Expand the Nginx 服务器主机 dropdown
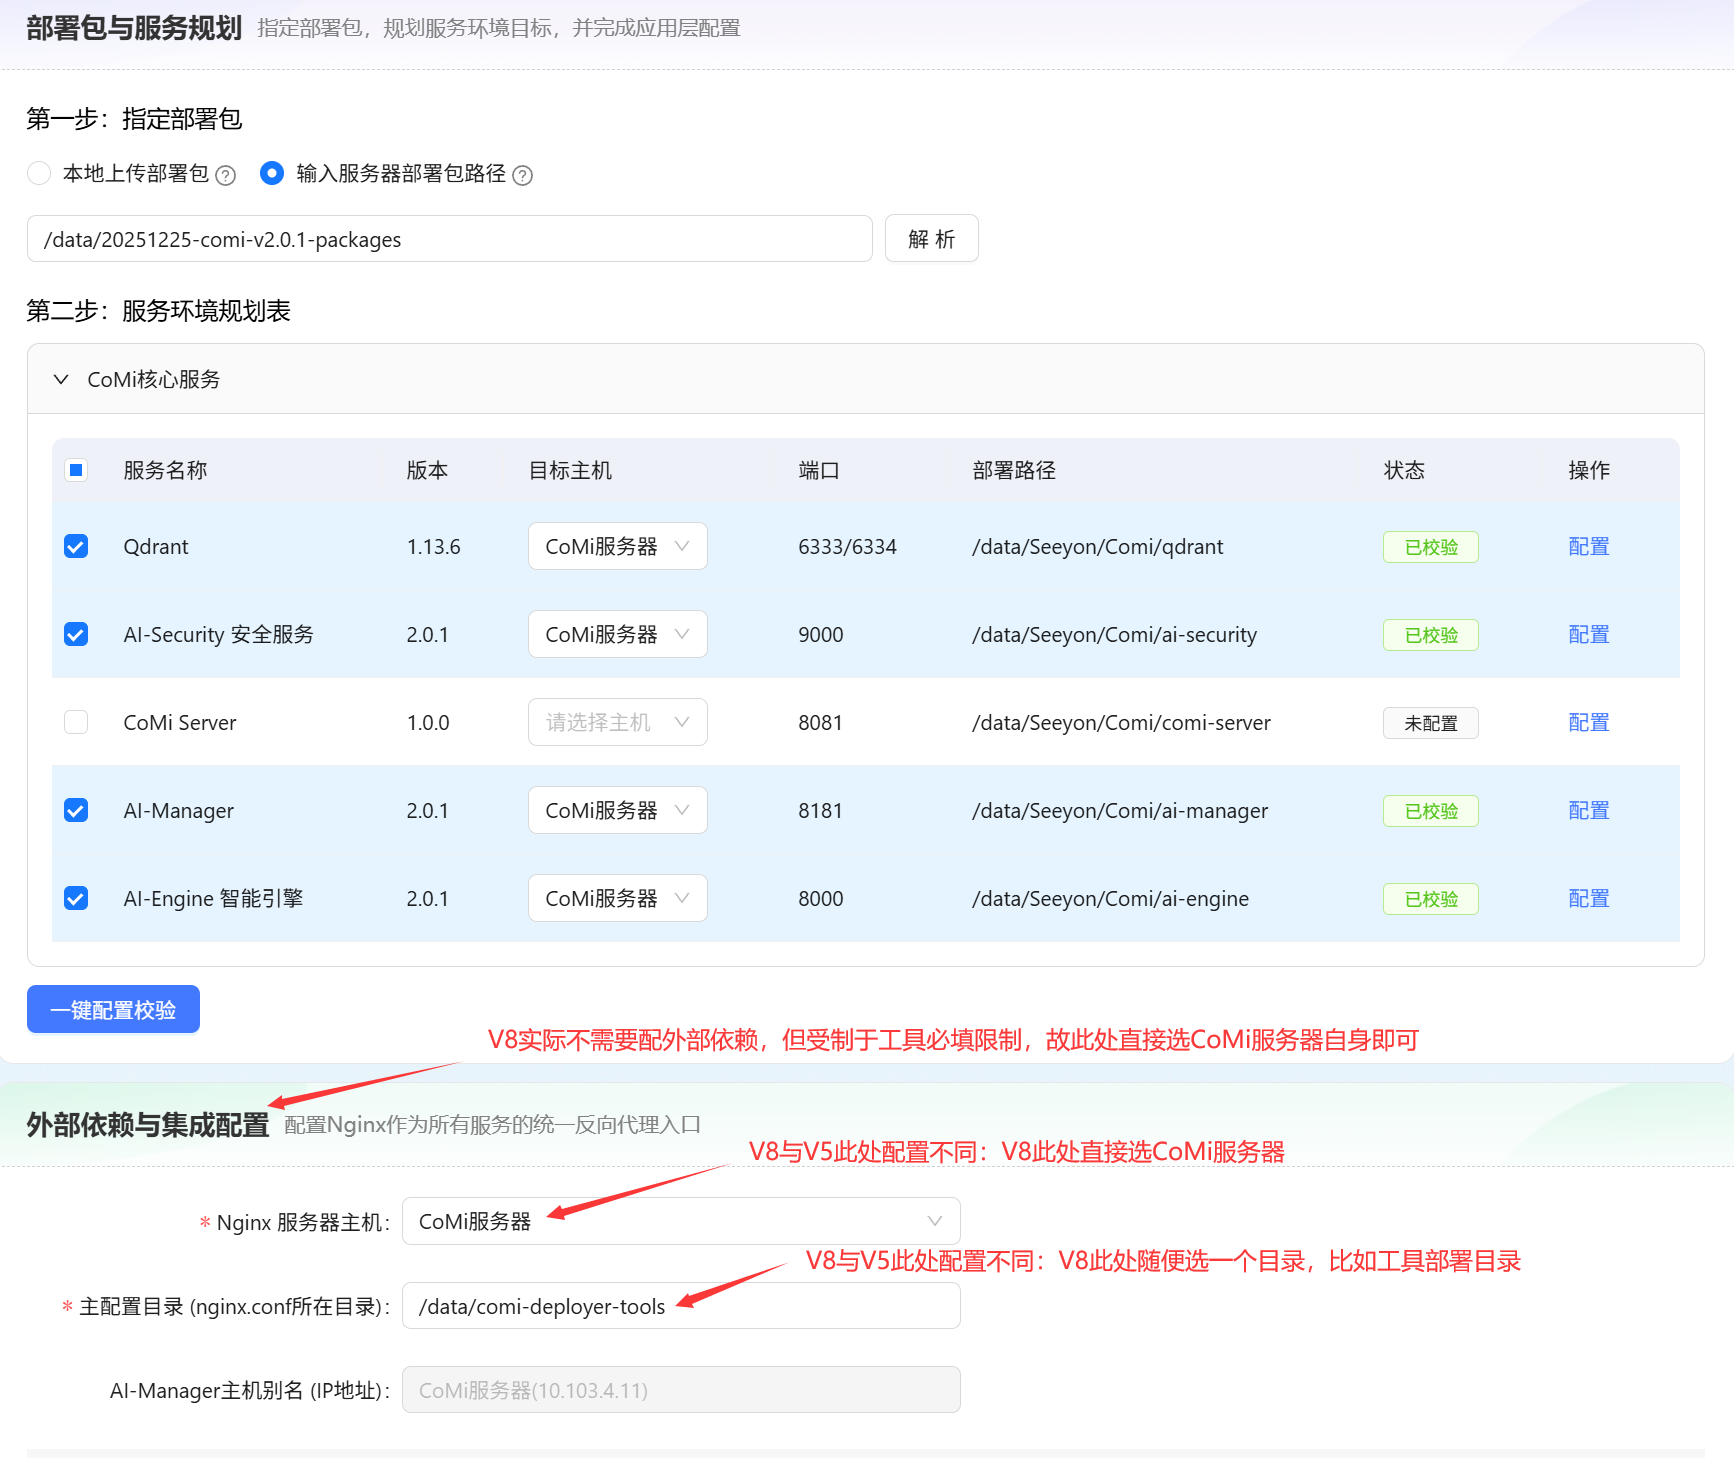 (680, 1221)
